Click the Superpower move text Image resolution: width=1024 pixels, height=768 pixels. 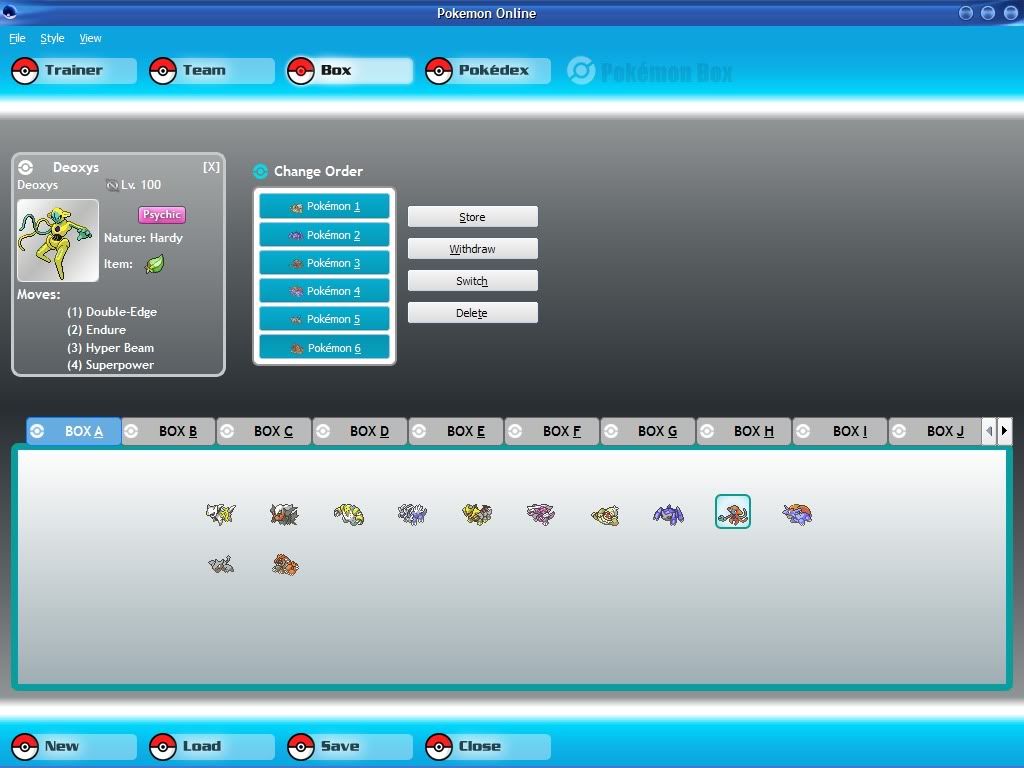tap(110, 365)
